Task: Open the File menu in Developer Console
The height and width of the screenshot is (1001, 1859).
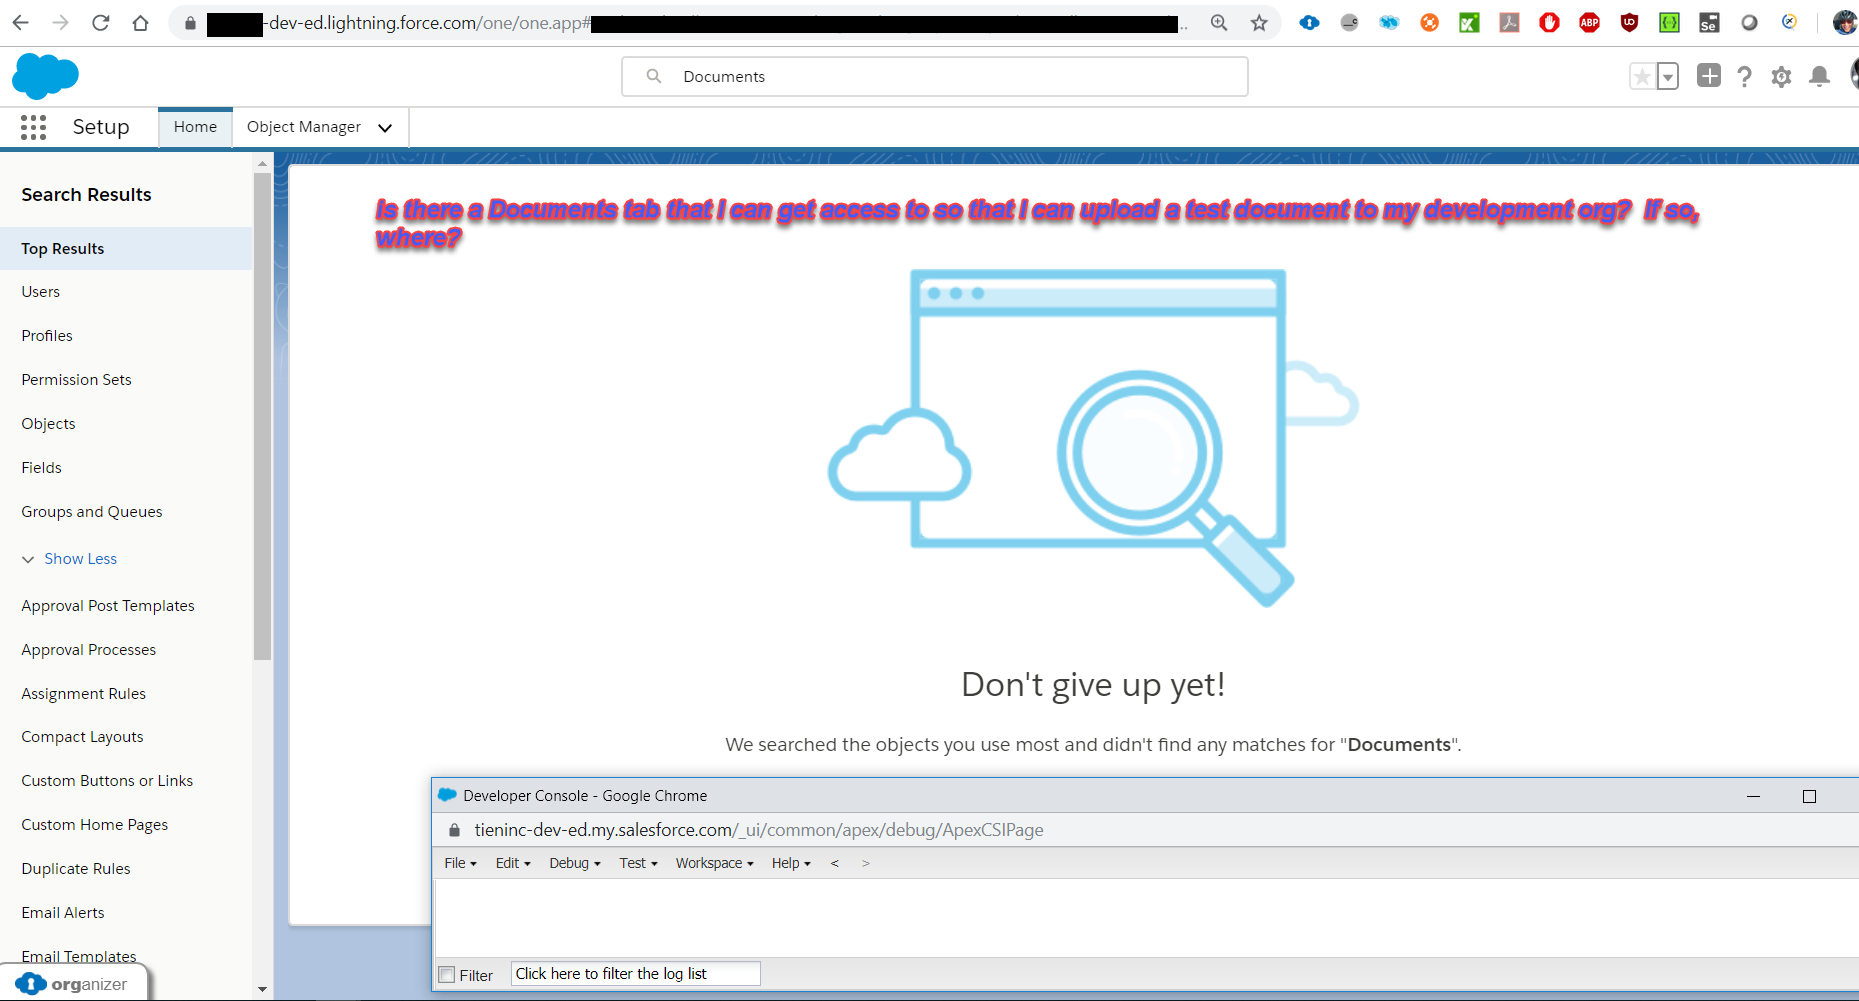Action: pos(460,863)
